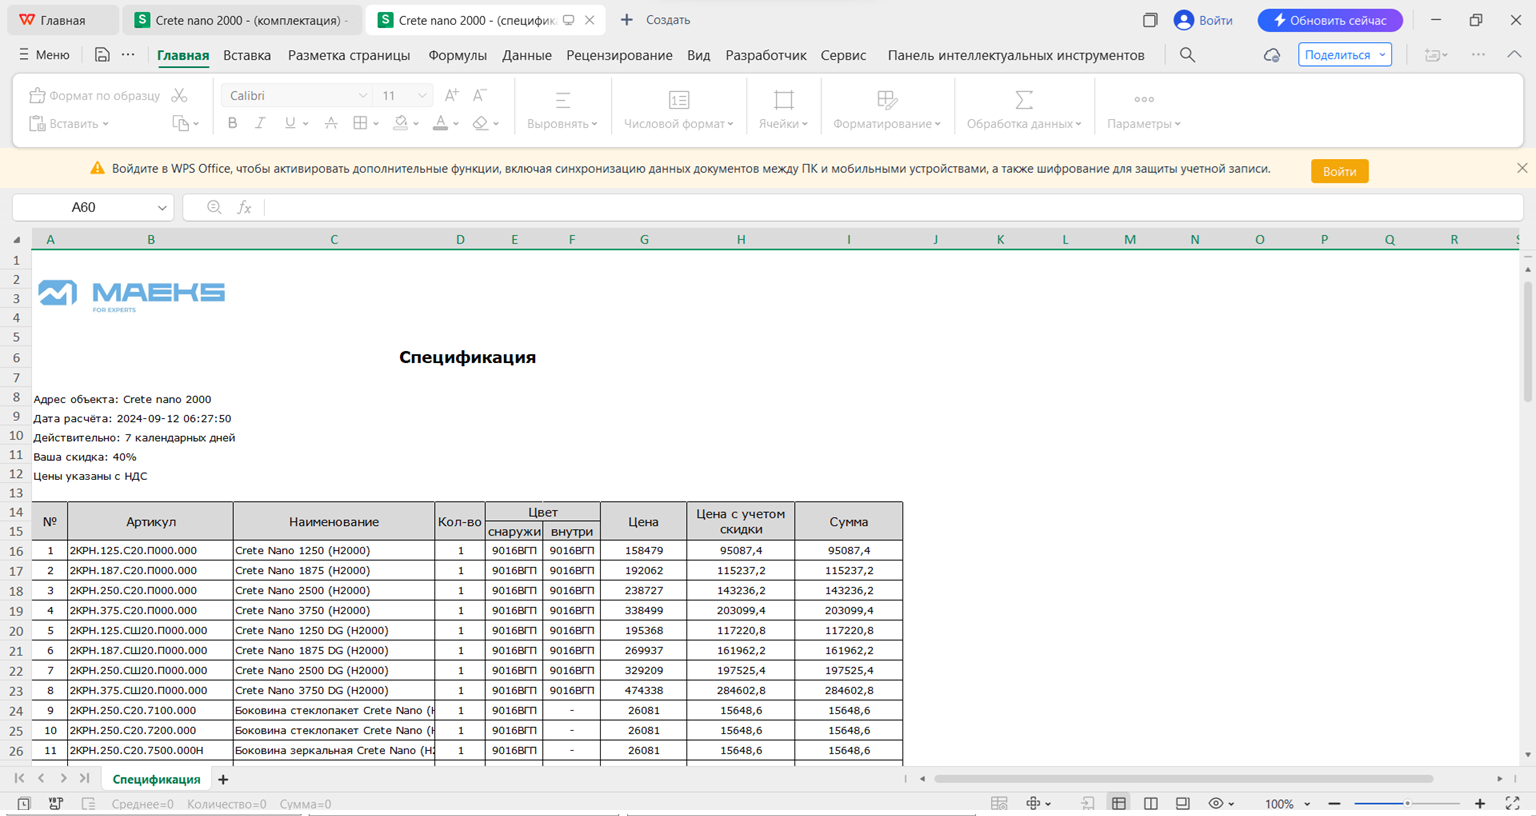Go to last sheet navigation arrow

(85, 778)
